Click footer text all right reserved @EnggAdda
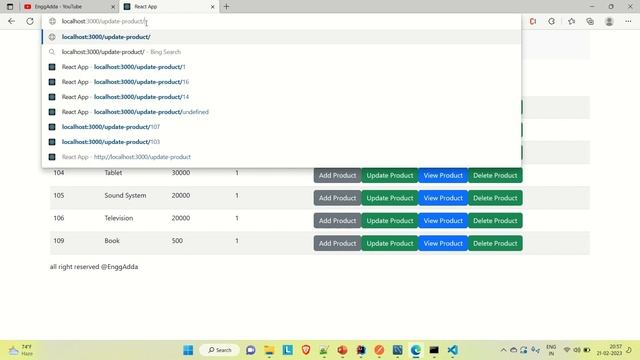Viewport: 640px width, 360px height. [94, 267]
